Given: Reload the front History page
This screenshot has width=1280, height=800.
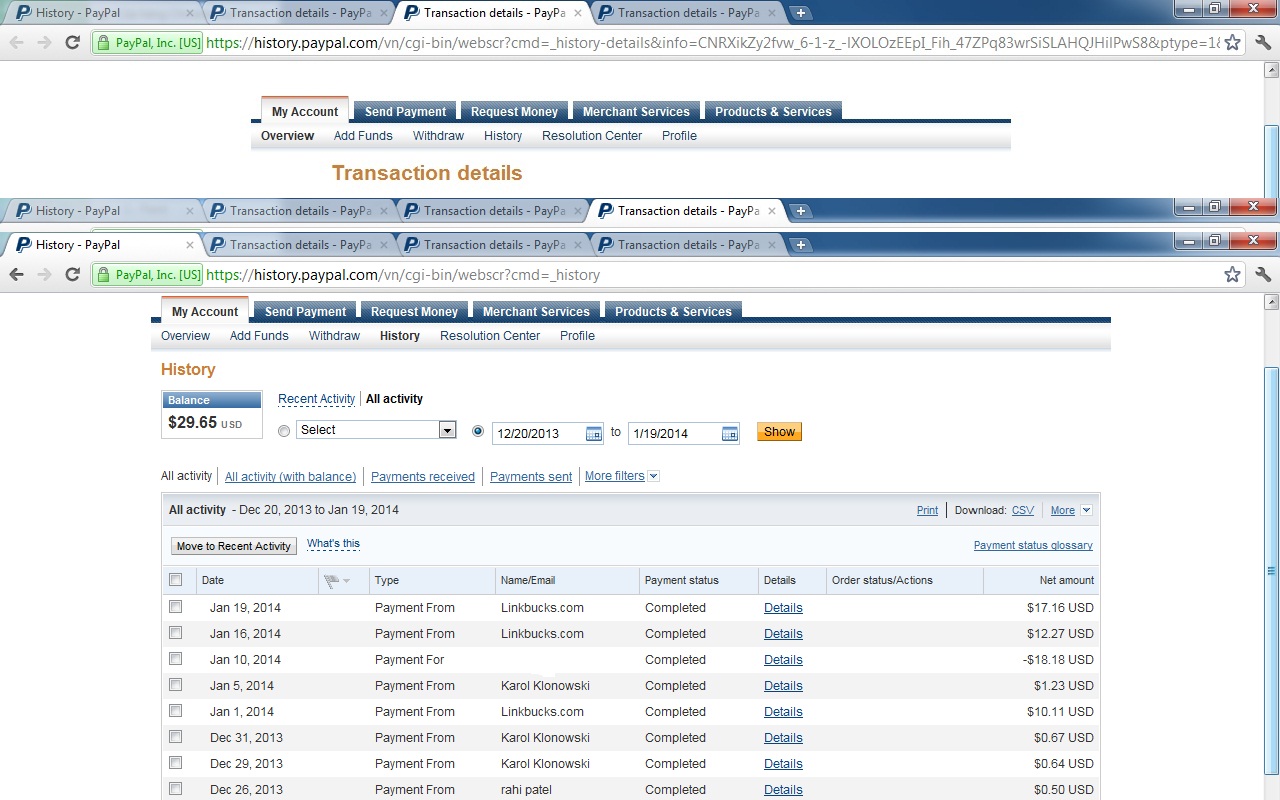Looking at the screenshot, I should point(72,275).
